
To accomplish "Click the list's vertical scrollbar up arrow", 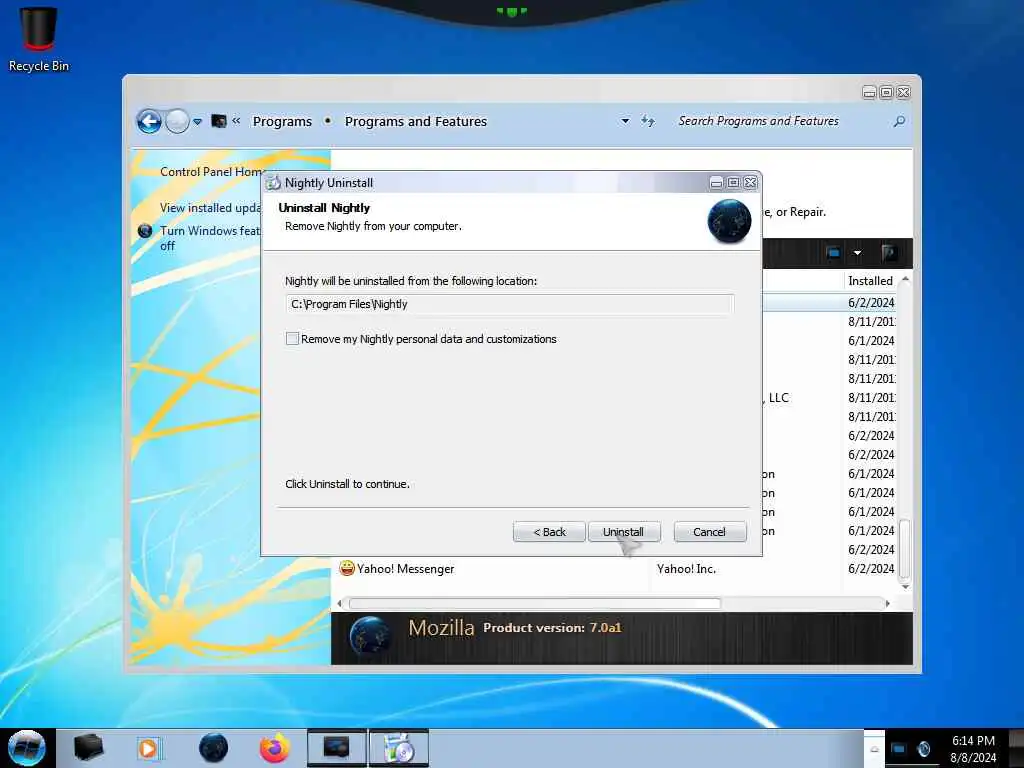I will click(905, 279).
